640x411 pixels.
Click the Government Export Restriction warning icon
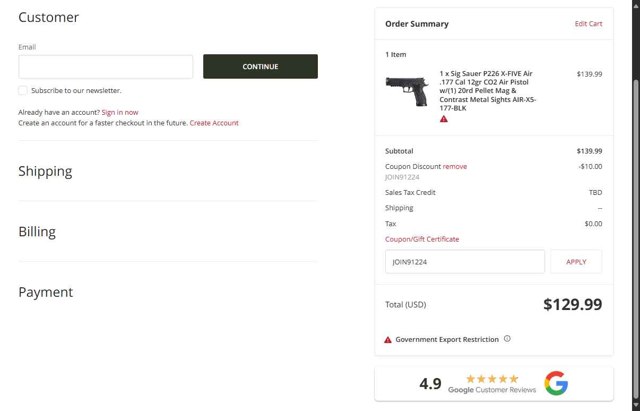[x=388, y=339]
